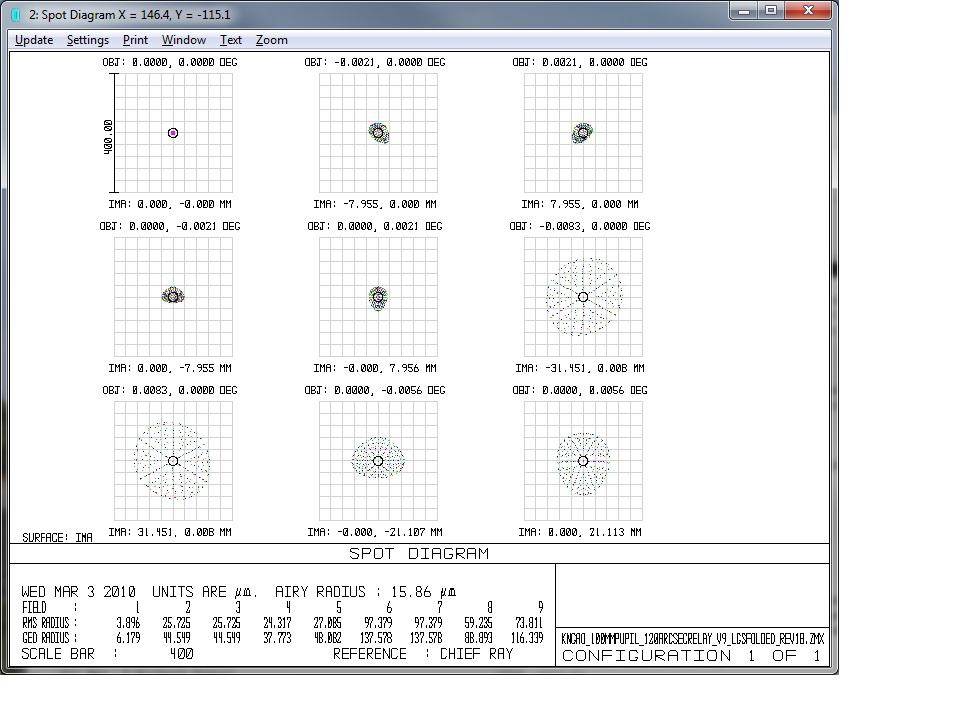Click the label IMA: -0.000, -21.107 MM
Viewport: 960px width, 720px height.
375,532
